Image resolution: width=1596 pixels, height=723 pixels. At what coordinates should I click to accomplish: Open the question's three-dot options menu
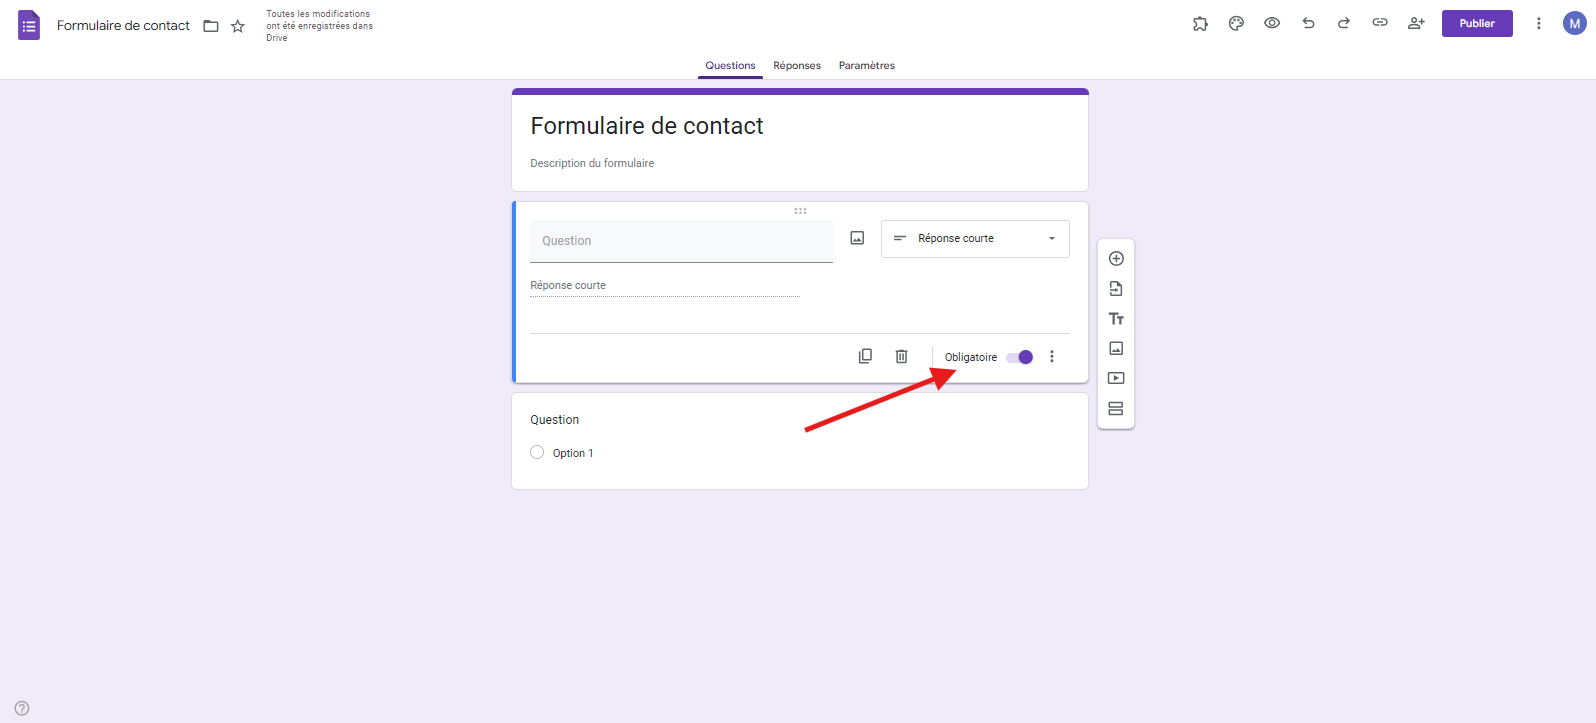point(1052,357)
